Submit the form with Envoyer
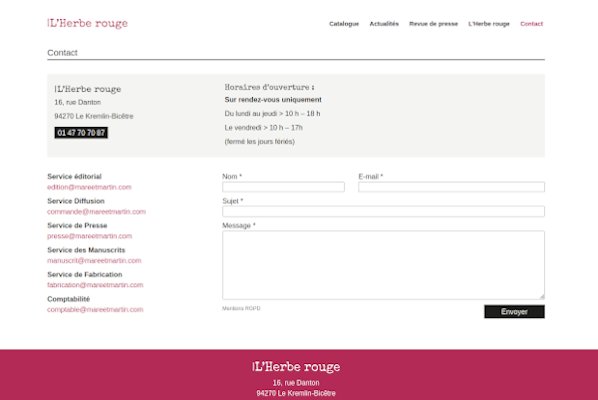Screen dimensions: 598x400 pos(514,312)
